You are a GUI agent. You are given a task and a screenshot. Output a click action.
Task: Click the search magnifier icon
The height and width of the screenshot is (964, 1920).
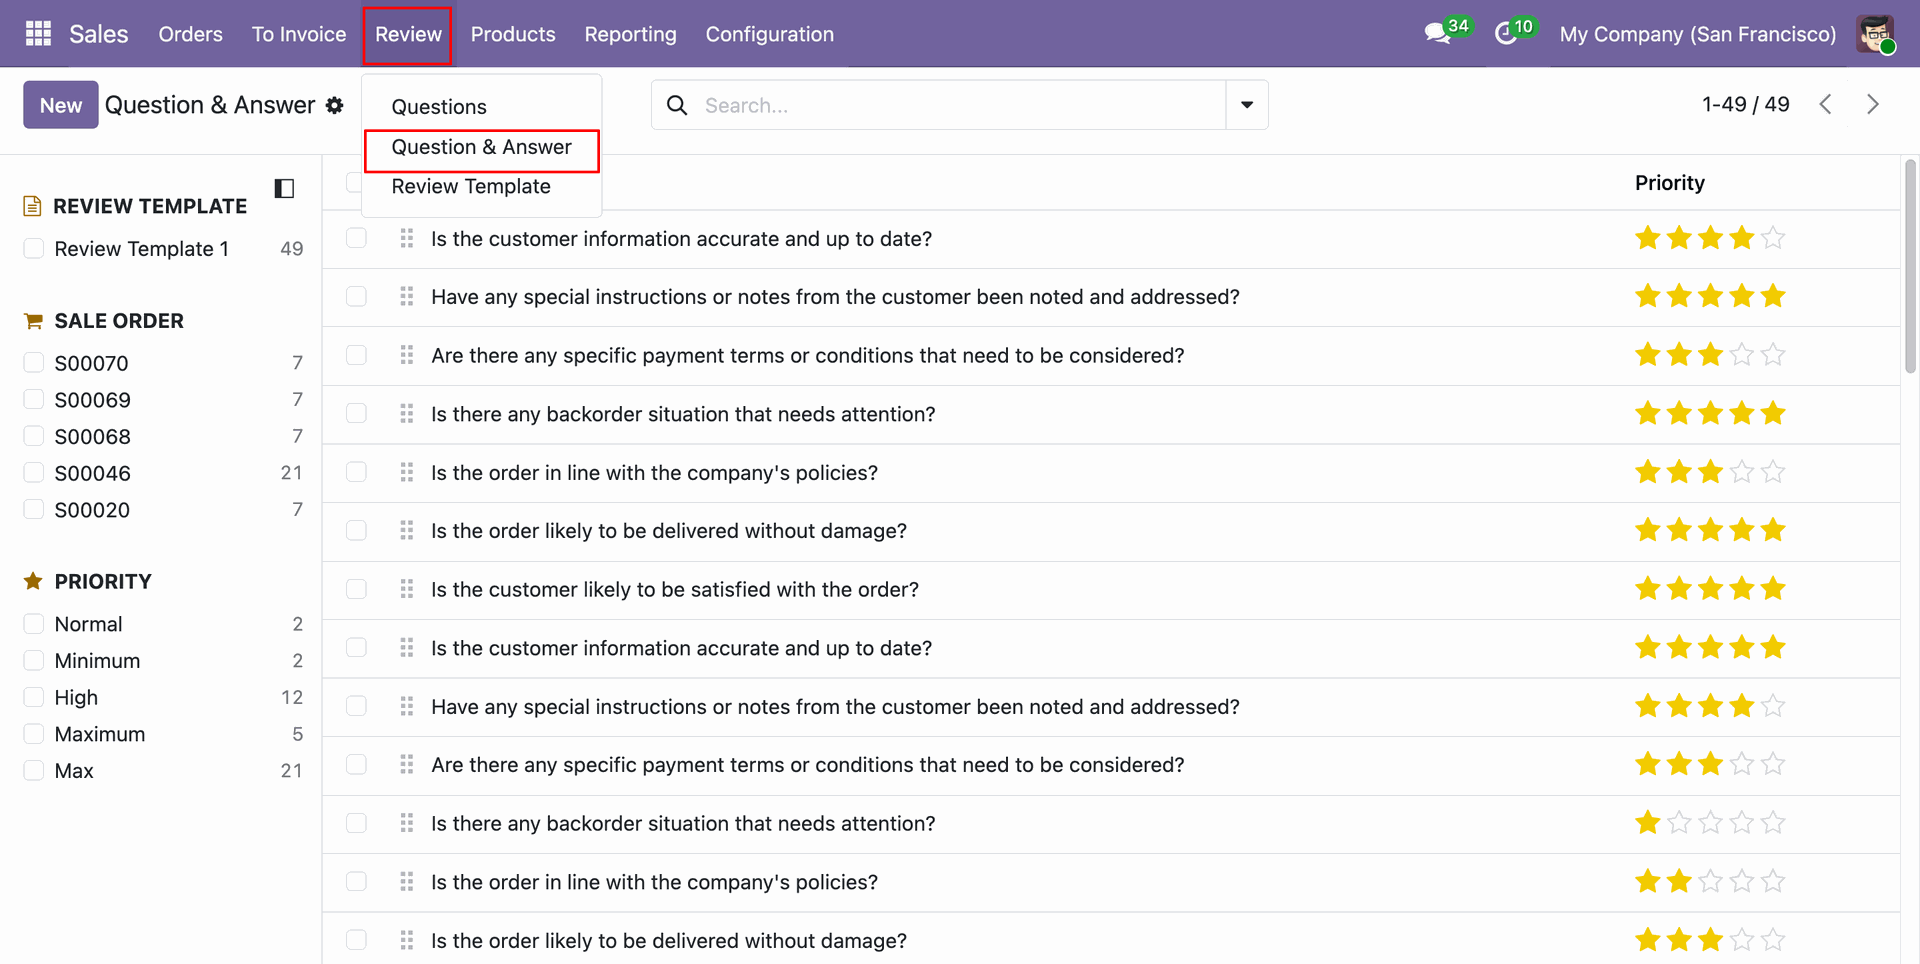pos(677,105)
